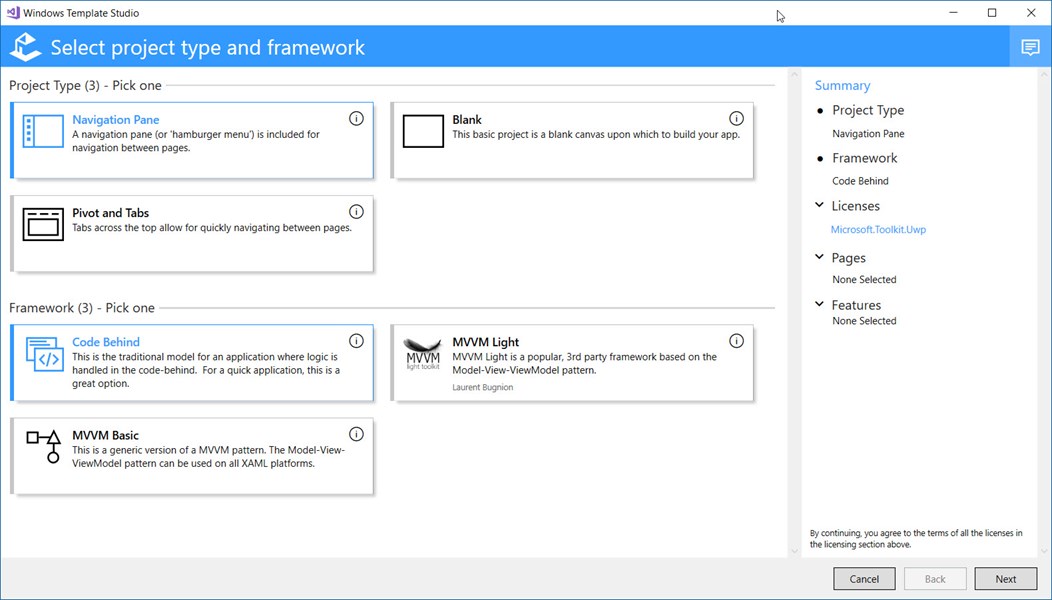
Task: Click 'None Selected' under Features
Action: (864, 321)
